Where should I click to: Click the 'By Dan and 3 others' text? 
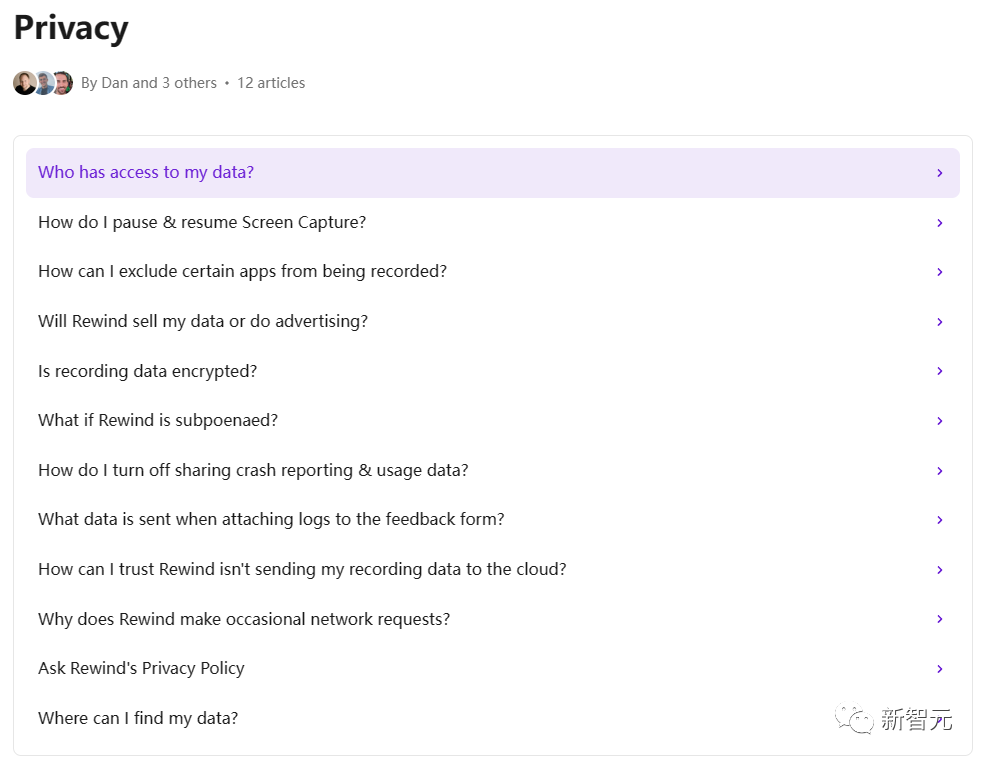149,83
